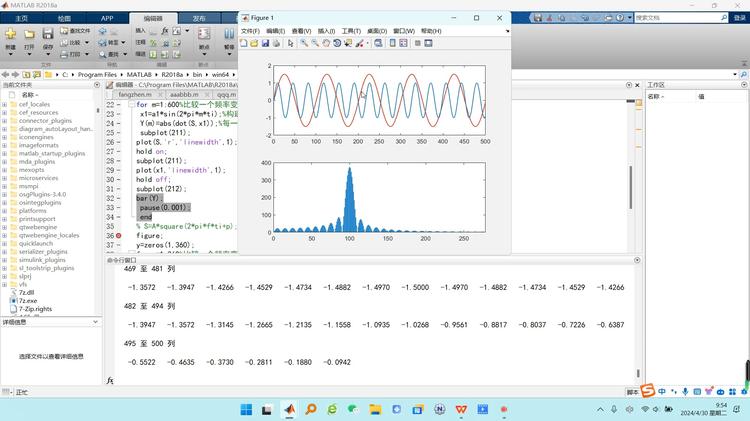Click the Save floppy icon in ribbon

[47, 34]
